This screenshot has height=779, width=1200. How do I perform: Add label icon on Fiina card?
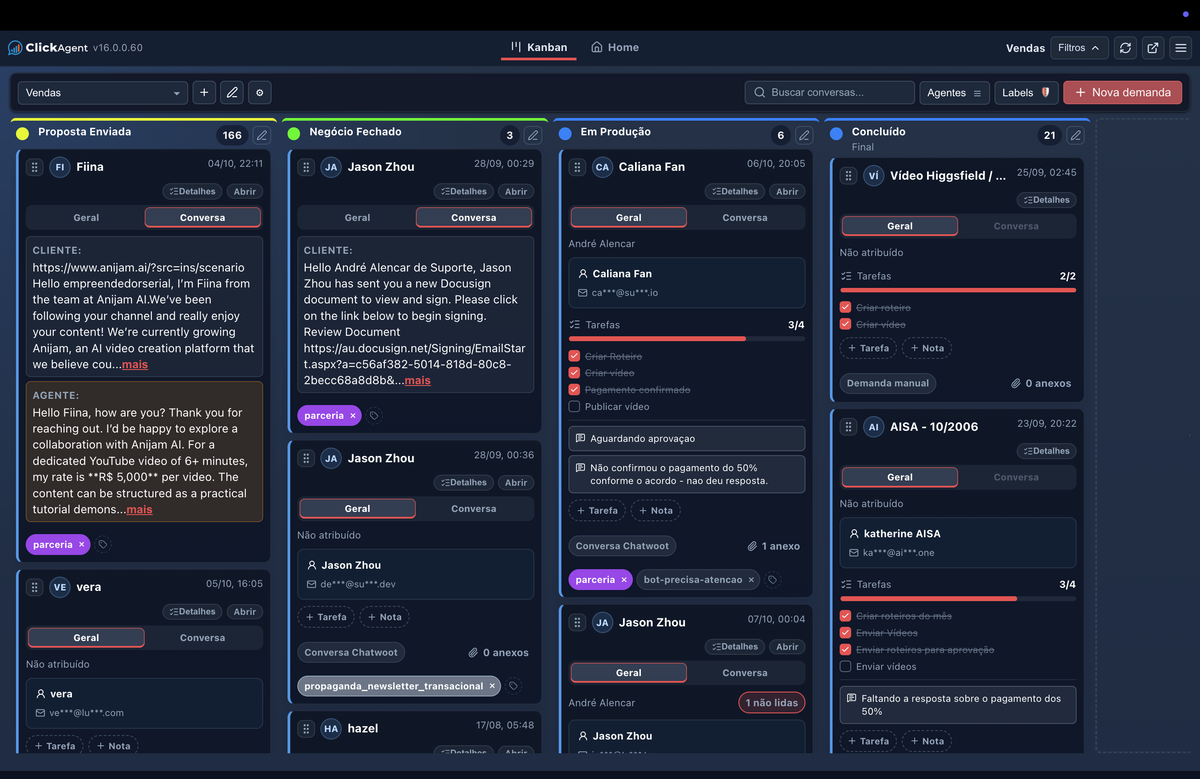103,545
